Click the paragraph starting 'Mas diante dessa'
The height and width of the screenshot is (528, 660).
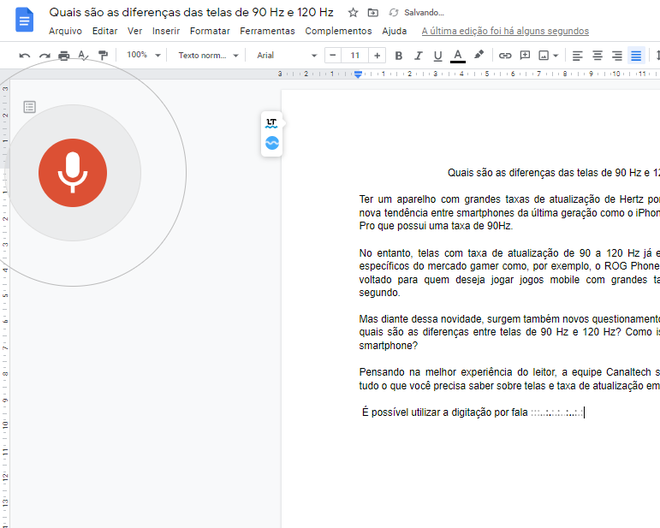(x=509, y=332)
